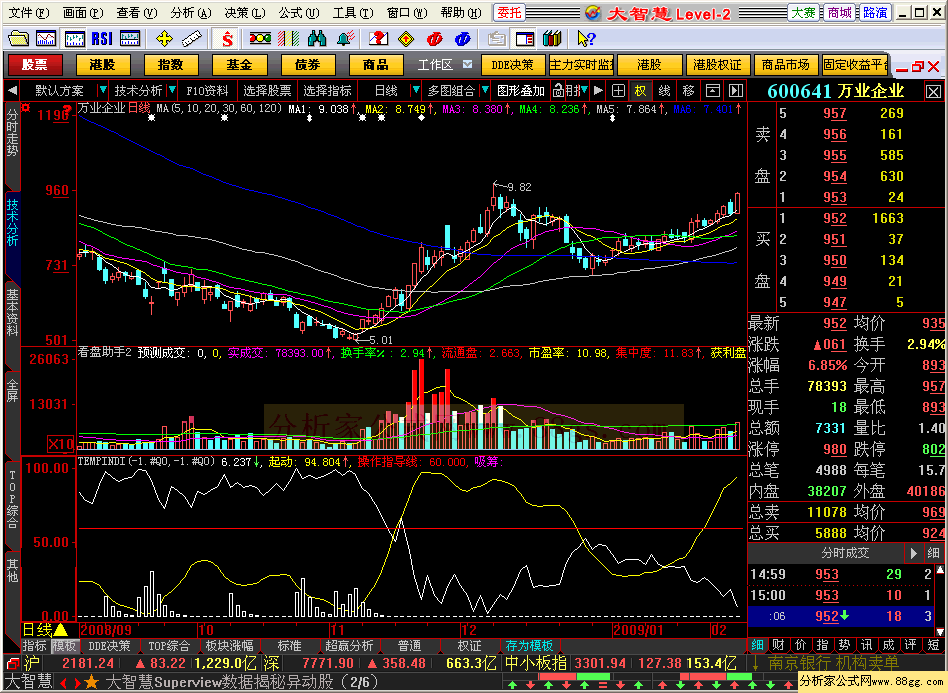The width and height of the screenshot is (948, 693).
Task: Click the play arrow in chart toolbar
Action: pos(598,91)
